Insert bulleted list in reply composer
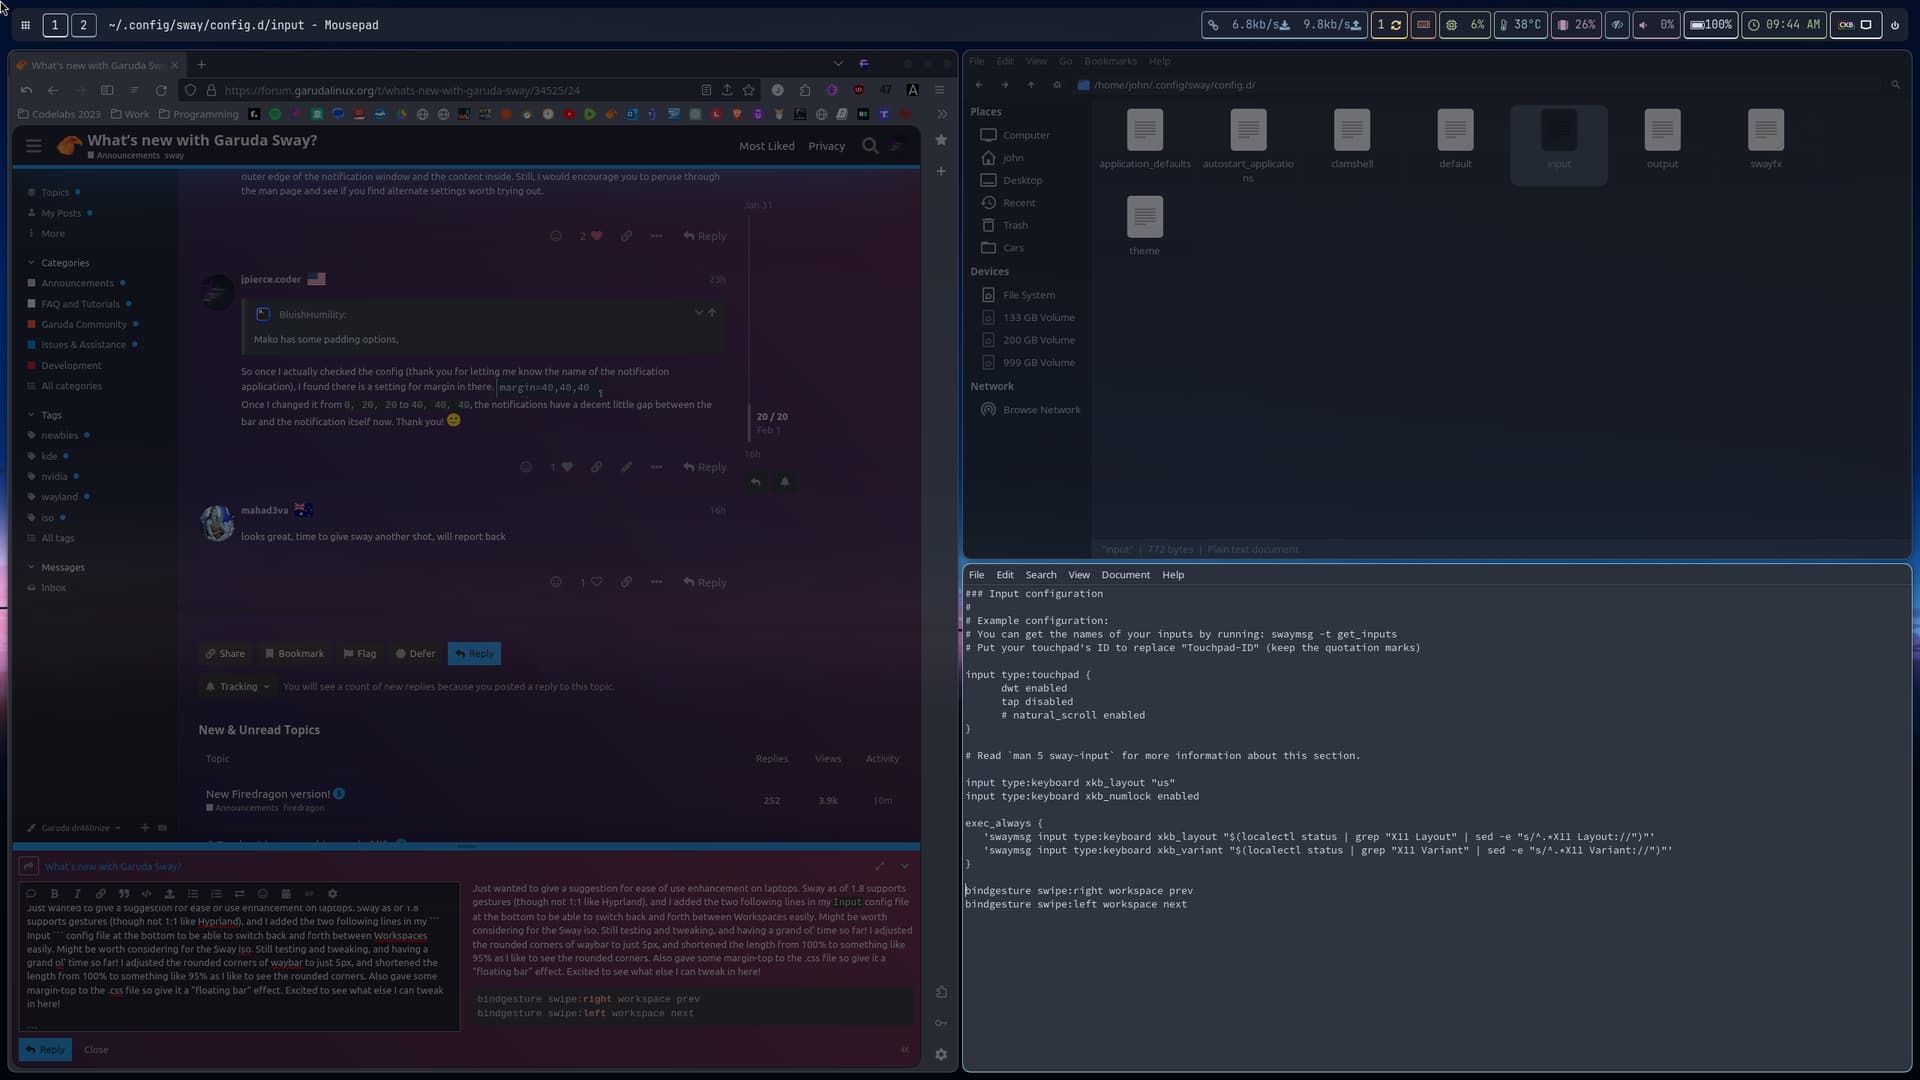Screen dimensions: 1920x1080 tap(193, 894)
